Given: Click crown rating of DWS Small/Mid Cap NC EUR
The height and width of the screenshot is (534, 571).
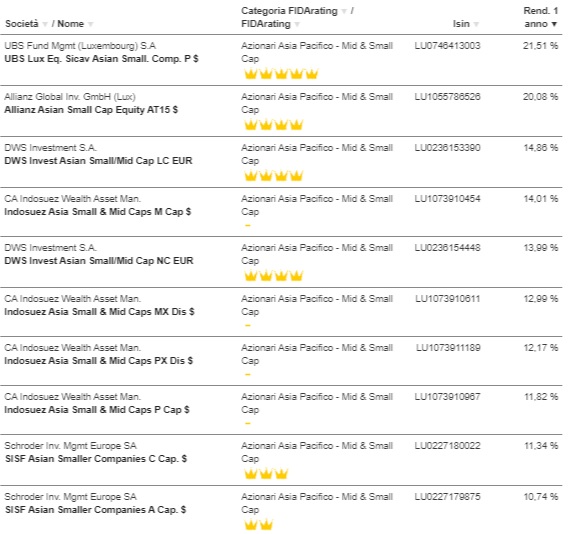Looking at the screenshot, I should click(273, 276).
